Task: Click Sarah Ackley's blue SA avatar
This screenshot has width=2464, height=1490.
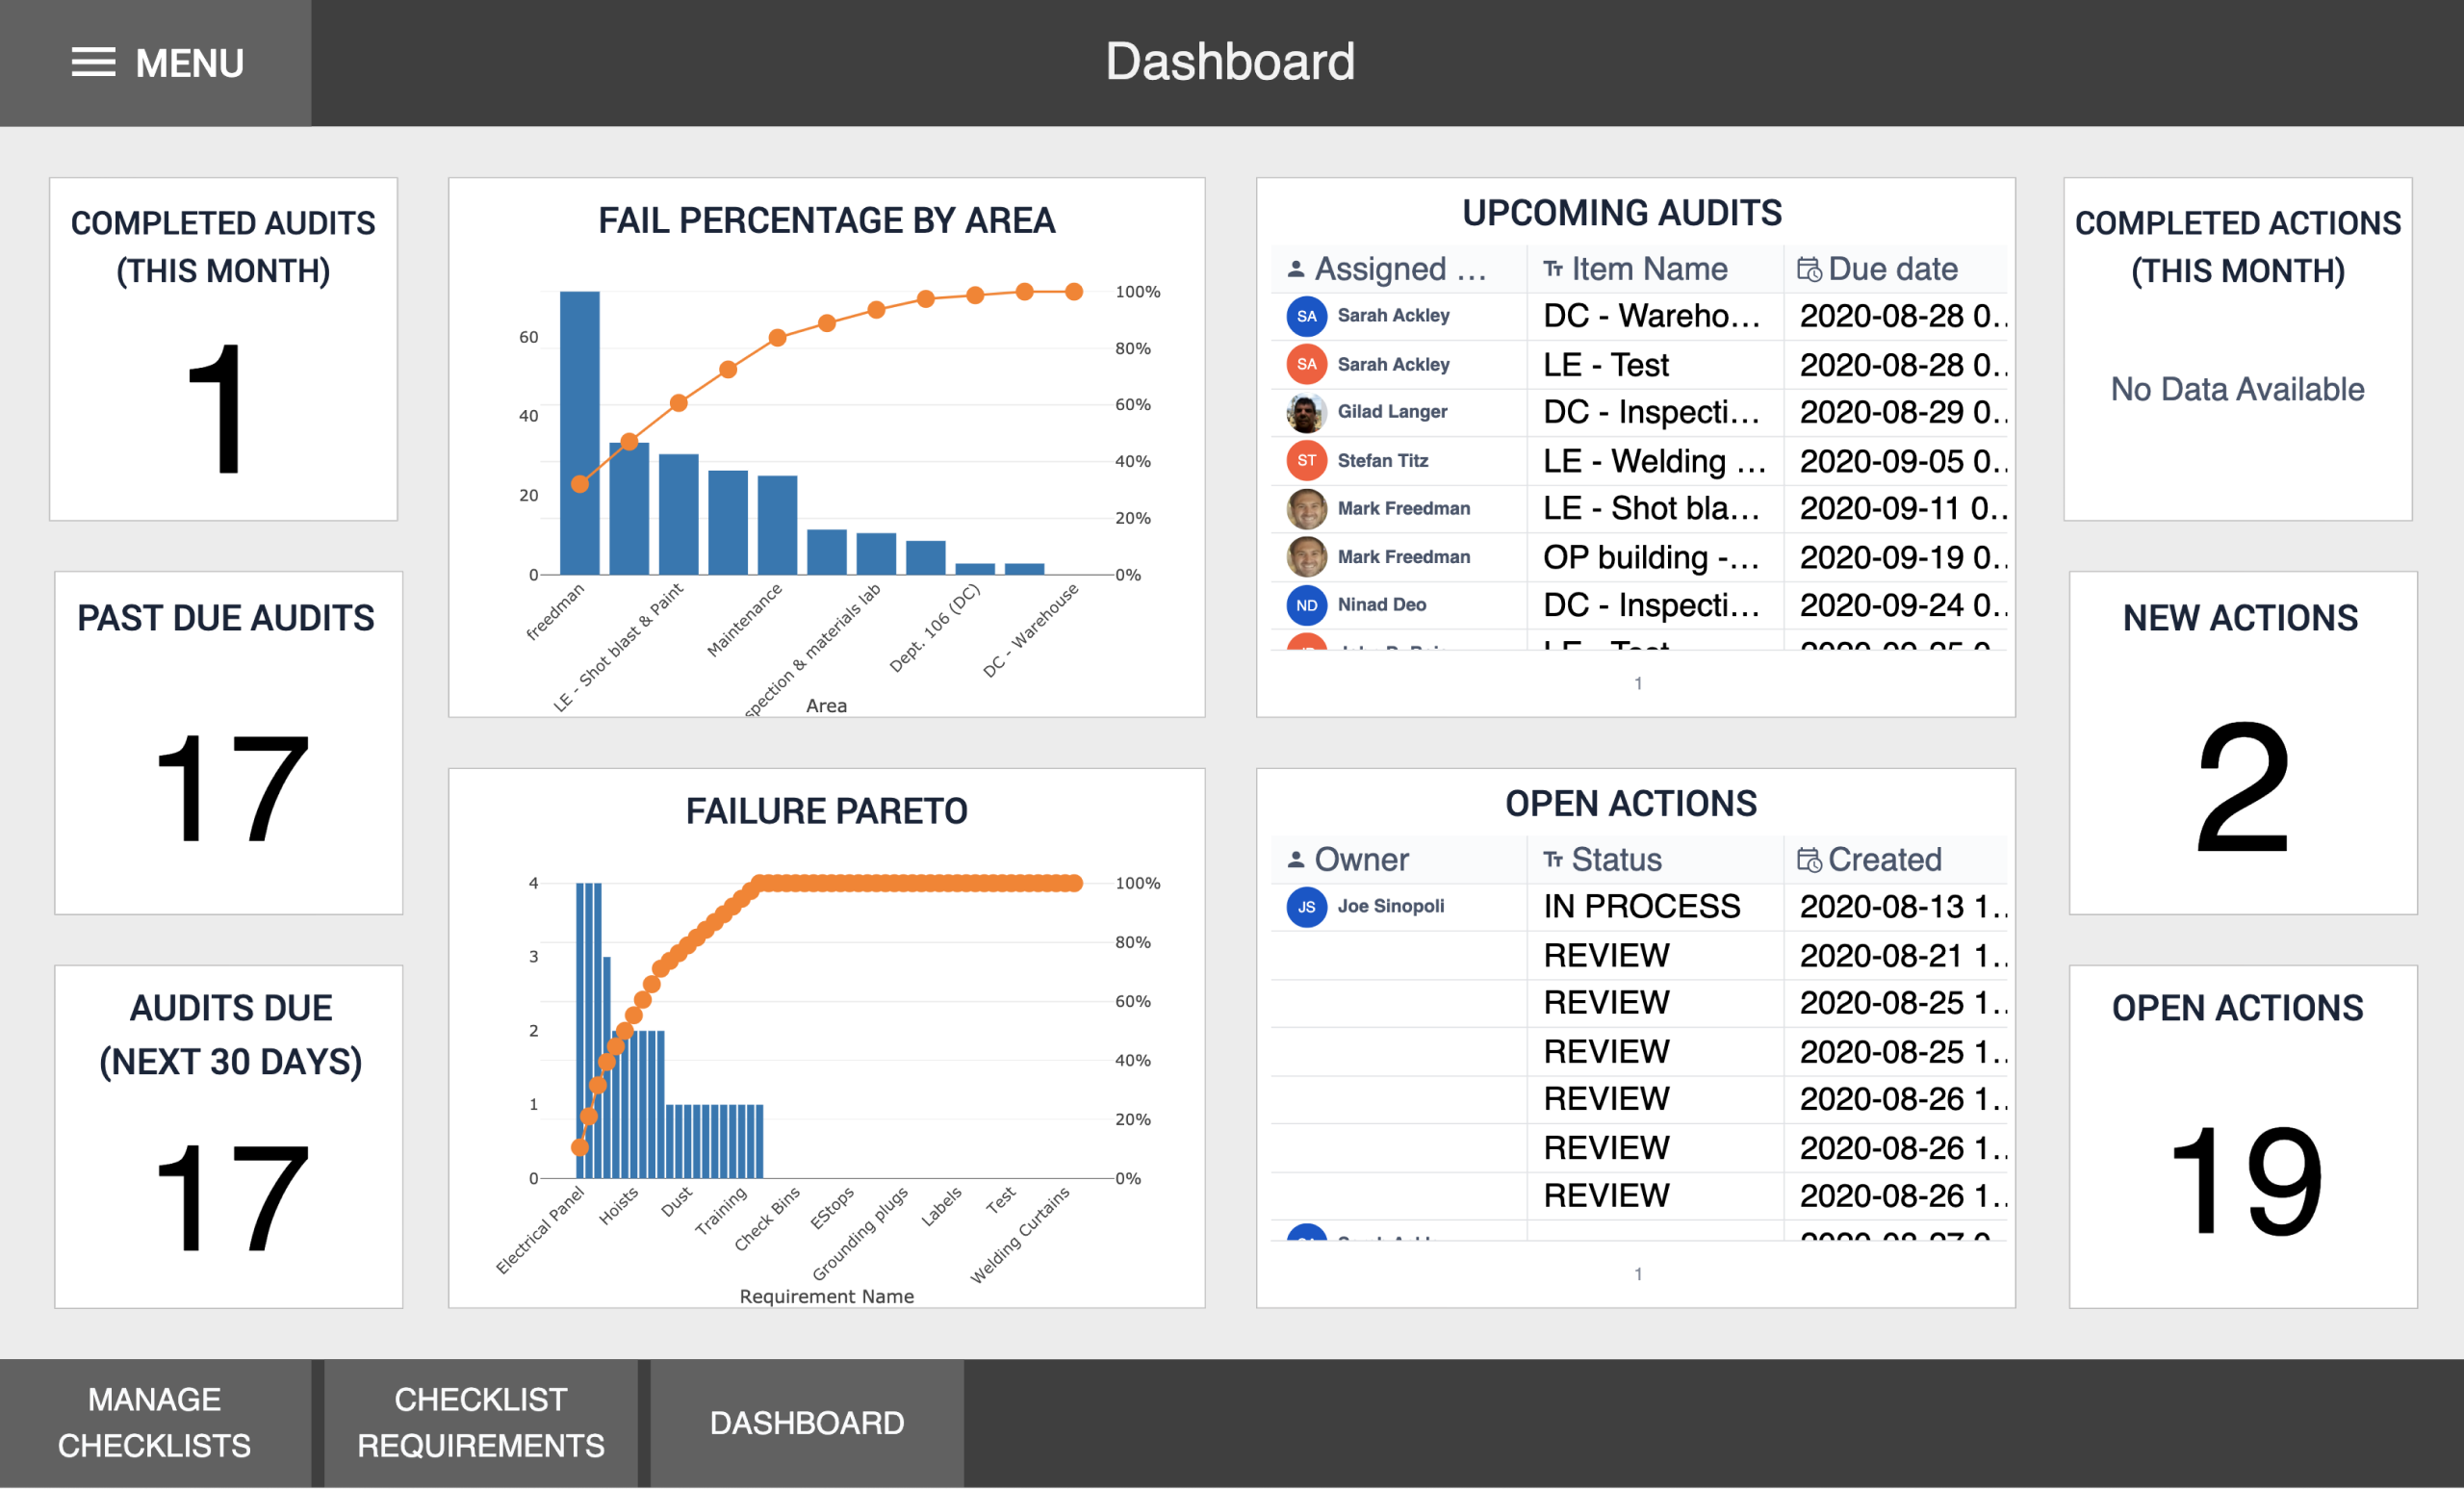Action: 1306,315
